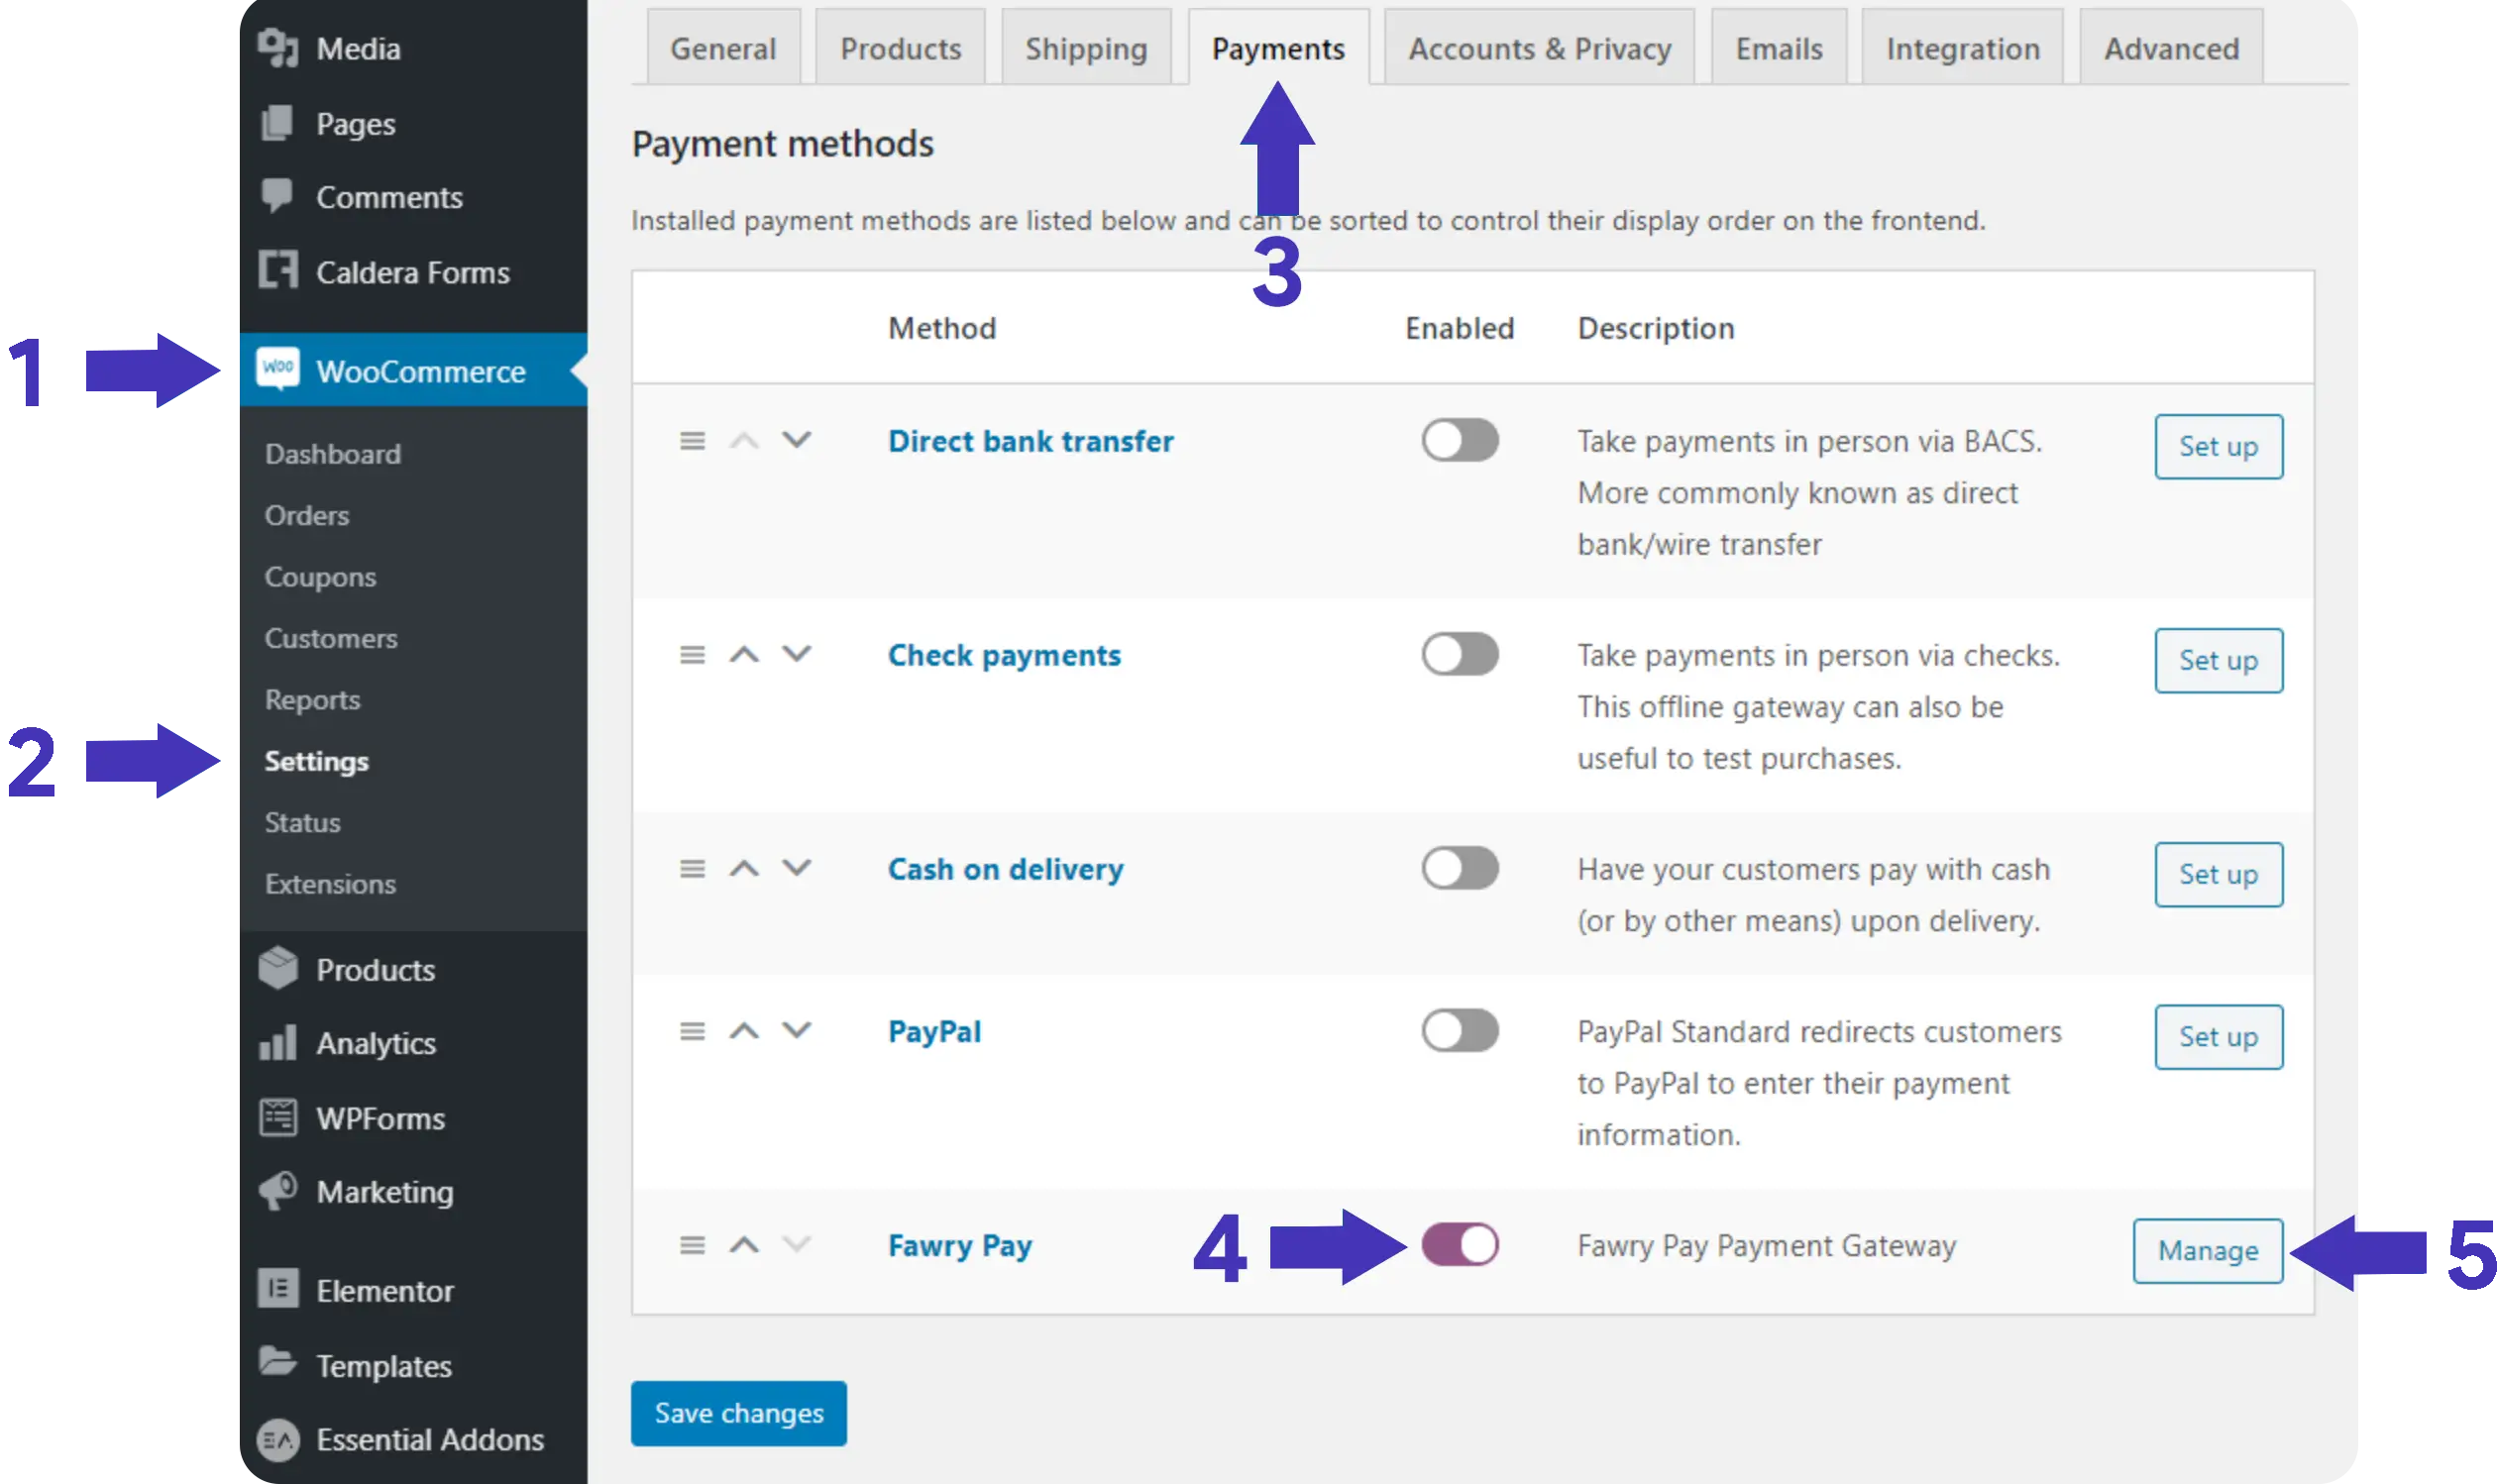
Task: Click the Essential Addons EA icon
Action: click(x=278, y=1439)
